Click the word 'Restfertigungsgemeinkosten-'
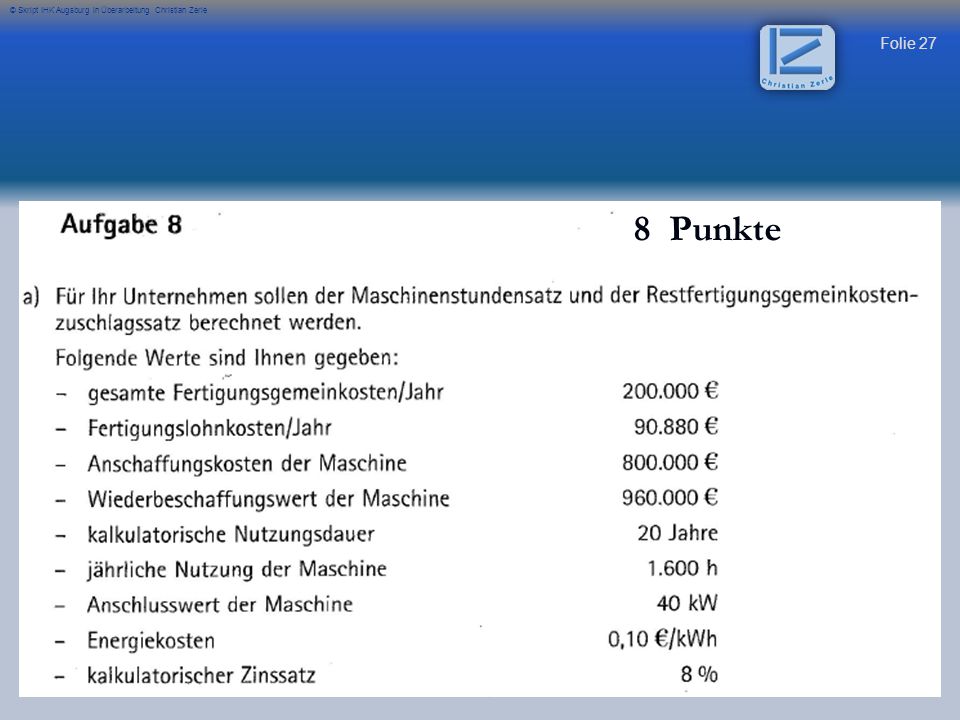The height and width of the screenshot is (720, 960). [x=782, y=296]
